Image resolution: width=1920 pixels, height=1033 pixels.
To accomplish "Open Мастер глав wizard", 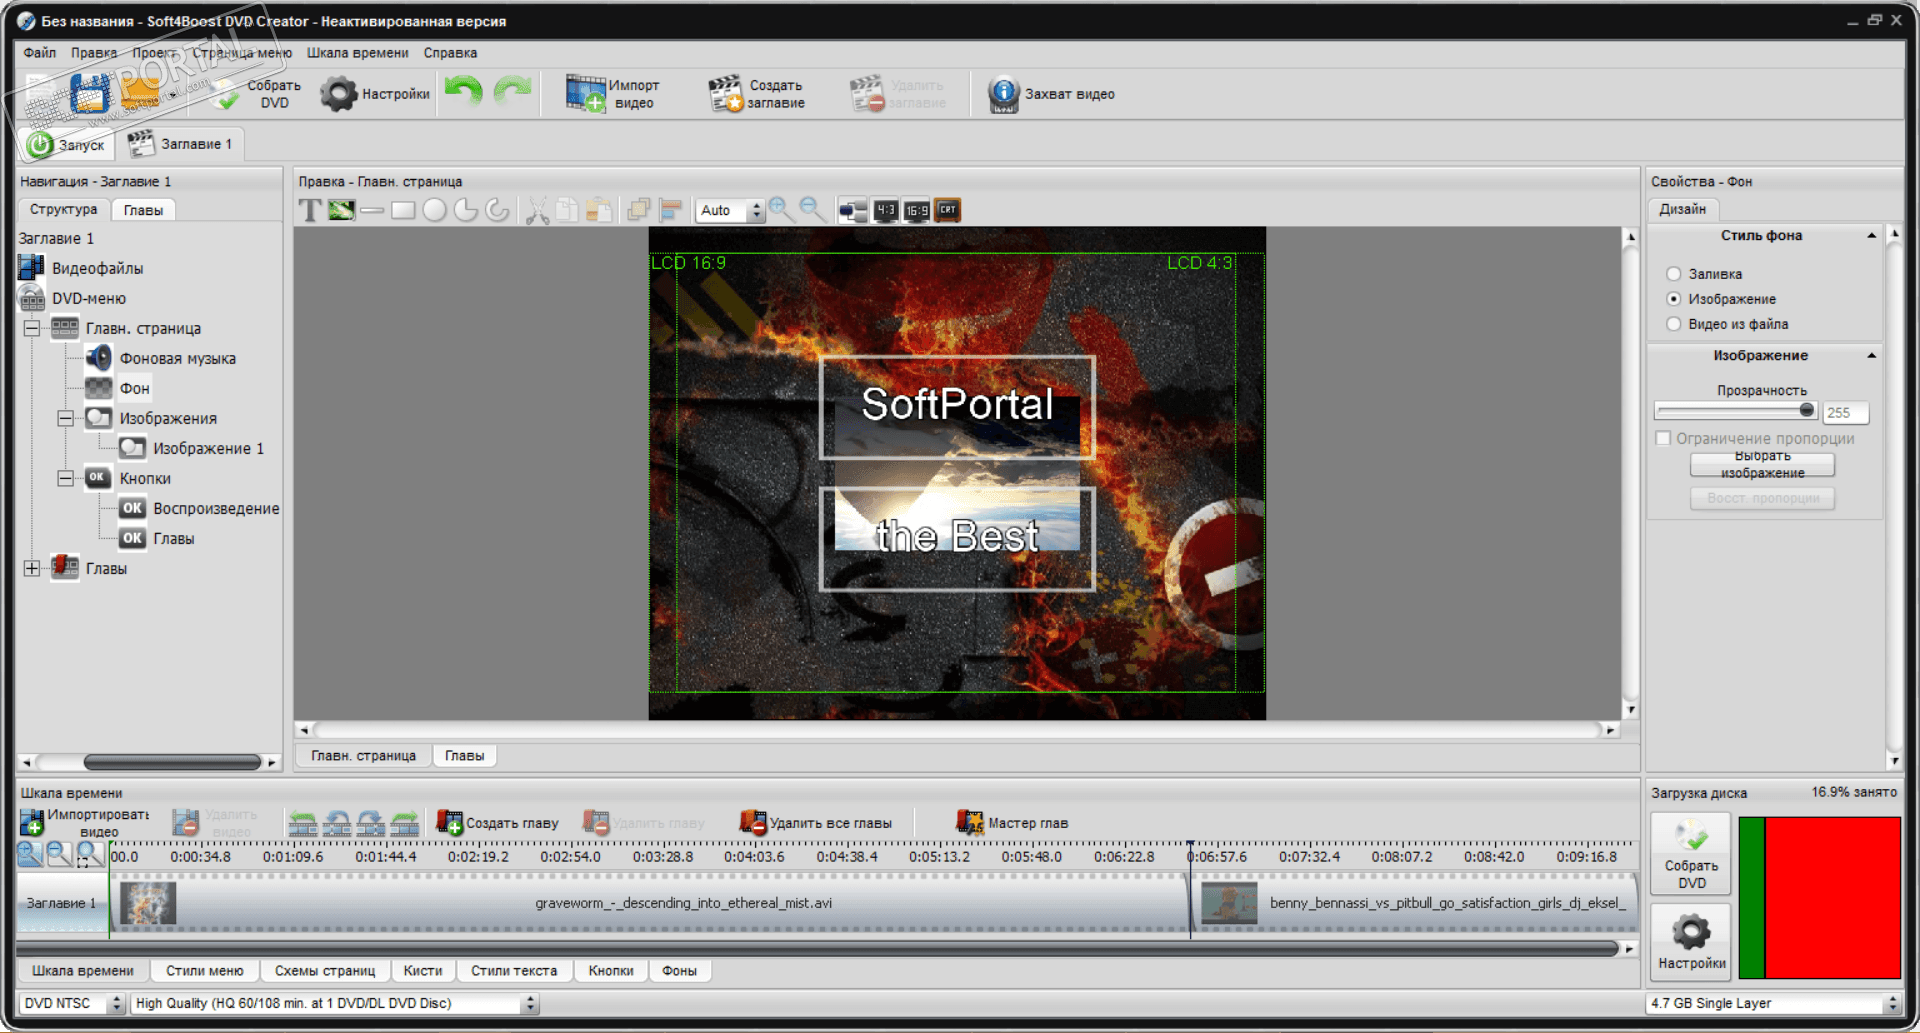I will coord(1013,823).
